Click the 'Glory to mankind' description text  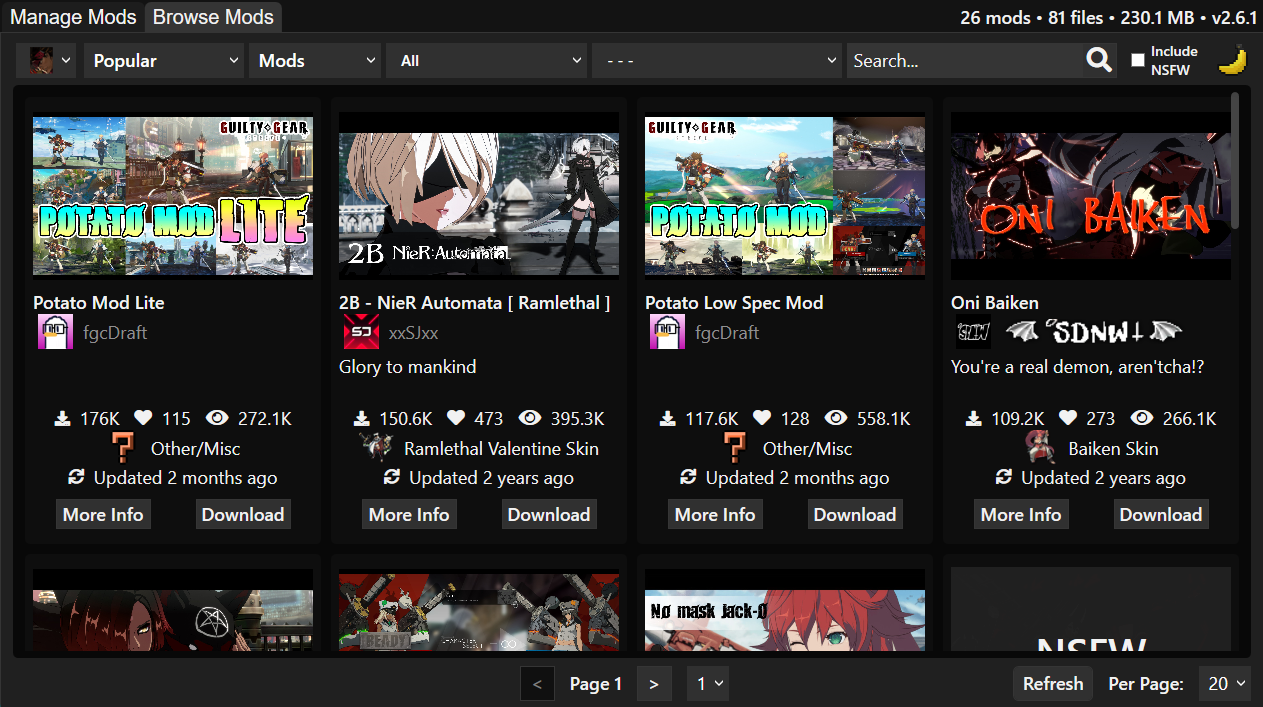(408, 367)
